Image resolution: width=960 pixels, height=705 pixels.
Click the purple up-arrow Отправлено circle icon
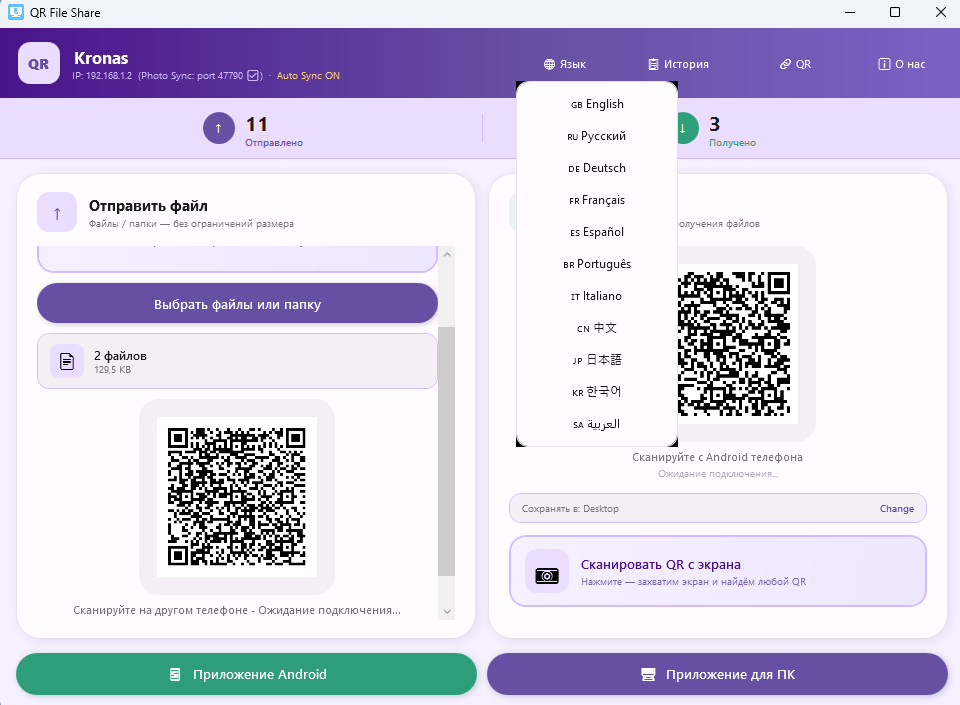219,129
